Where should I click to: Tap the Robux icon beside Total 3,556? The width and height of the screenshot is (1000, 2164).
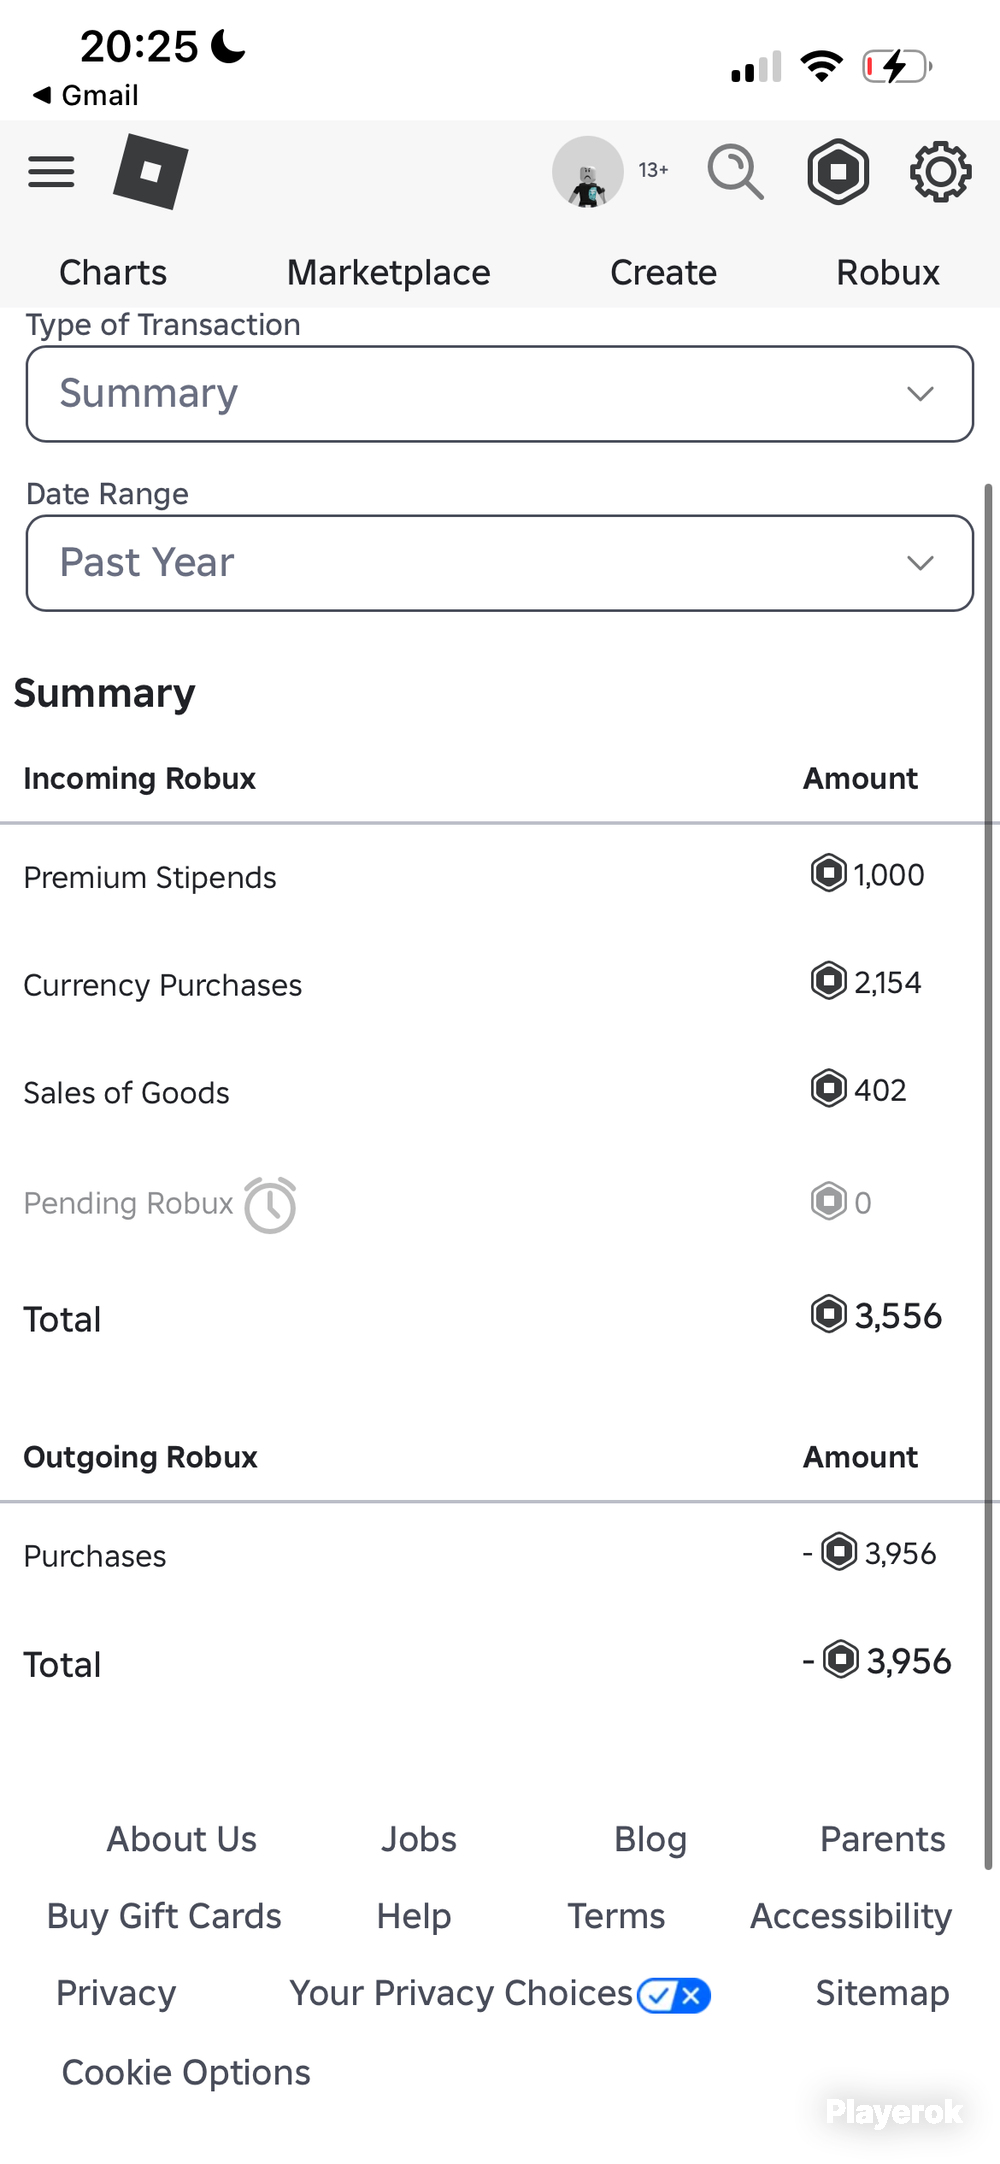tap(828, 1314)
